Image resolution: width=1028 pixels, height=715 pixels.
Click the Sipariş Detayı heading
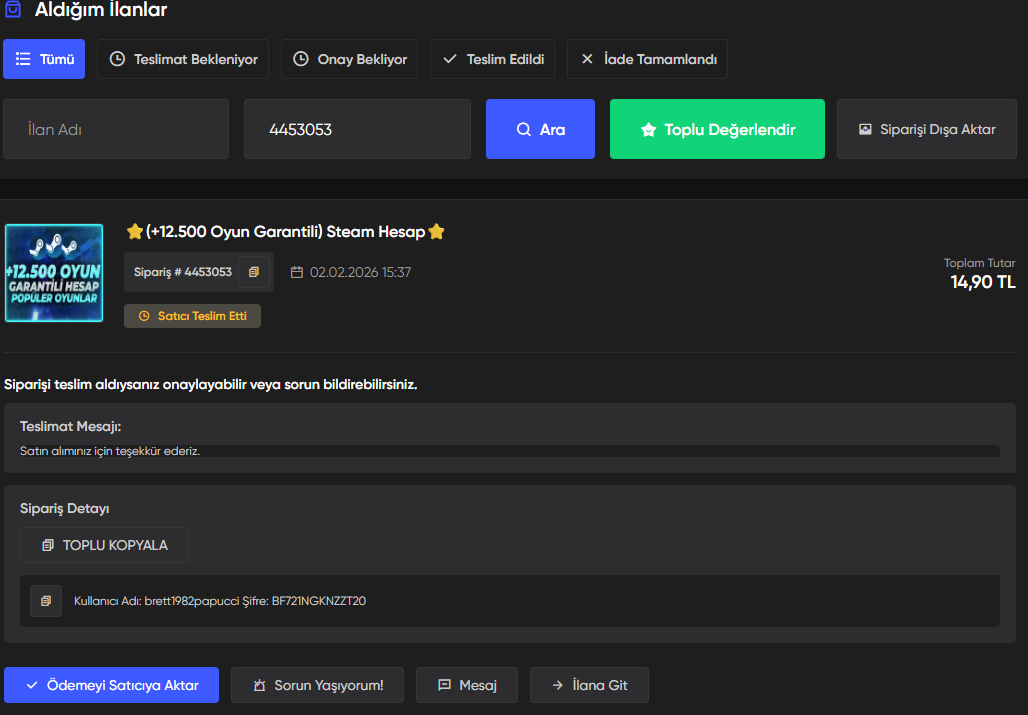(x=64, y=509)
